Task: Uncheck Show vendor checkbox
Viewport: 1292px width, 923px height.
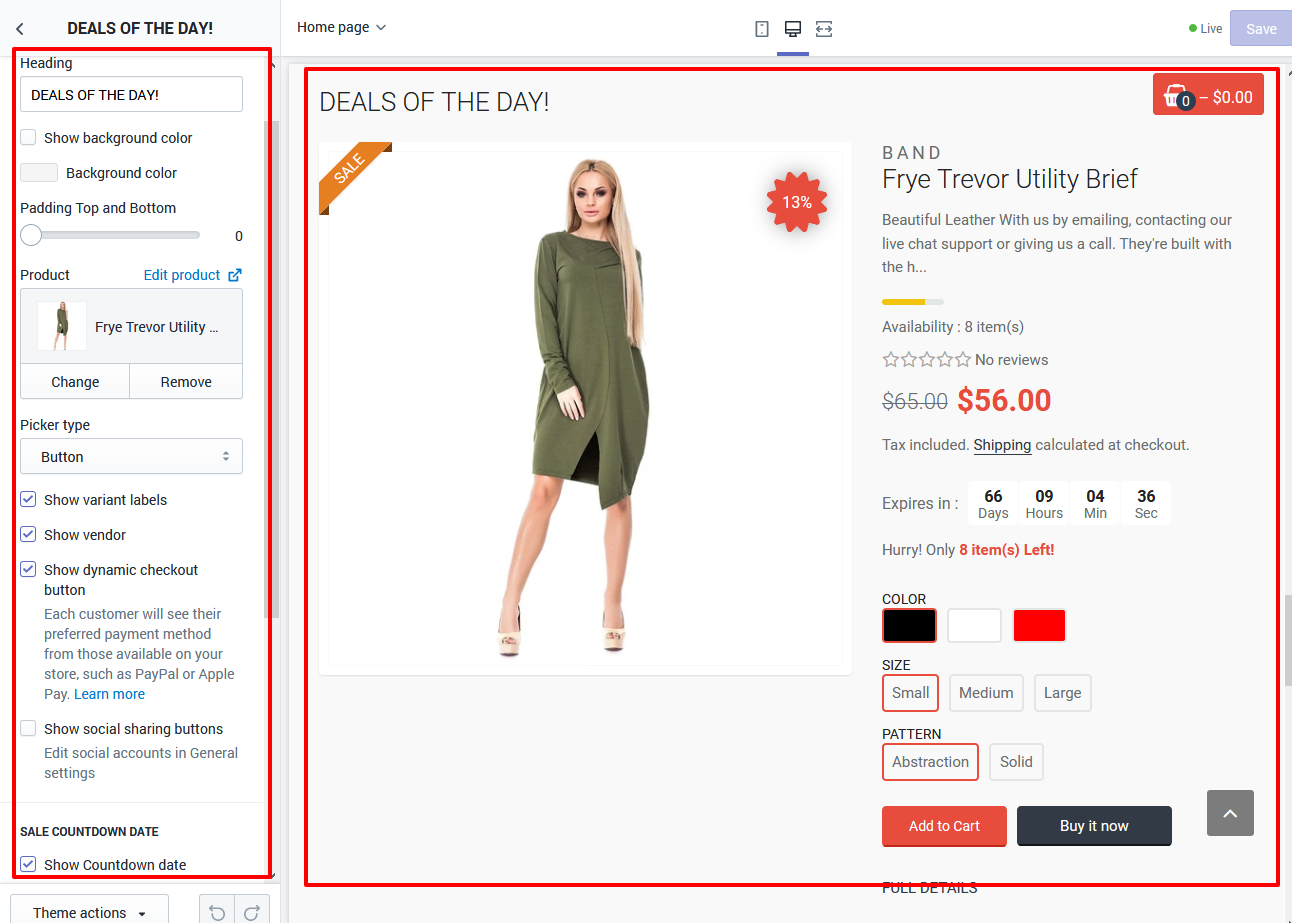Action: (29, 535)
